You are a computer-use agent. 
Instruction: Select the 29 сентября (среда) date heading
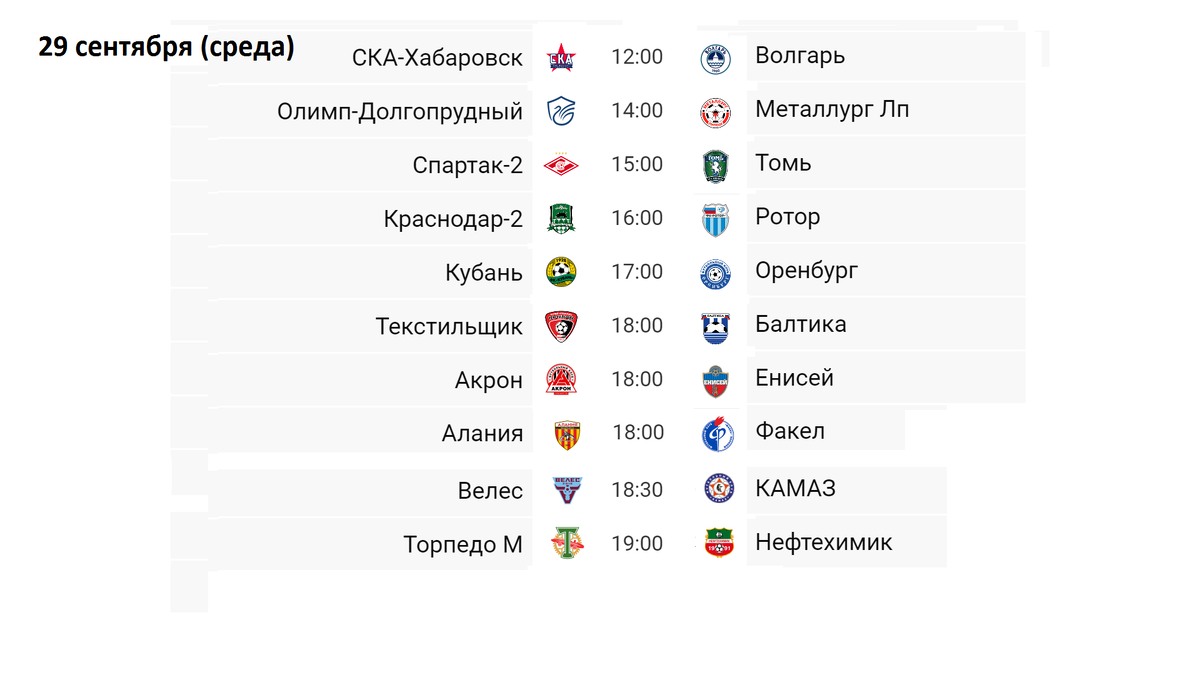(167, 47)
